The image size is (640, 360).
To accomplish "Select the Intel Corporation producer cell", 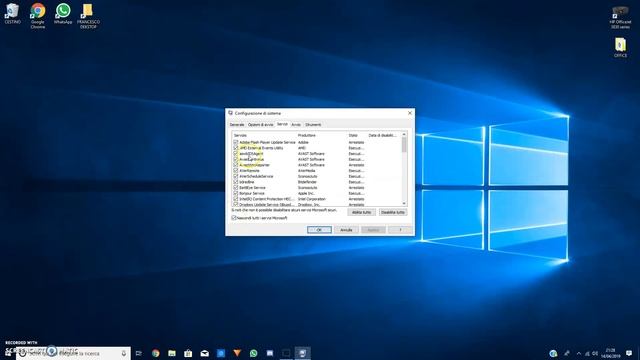I will pyautogui.click(x=312, y=199).
